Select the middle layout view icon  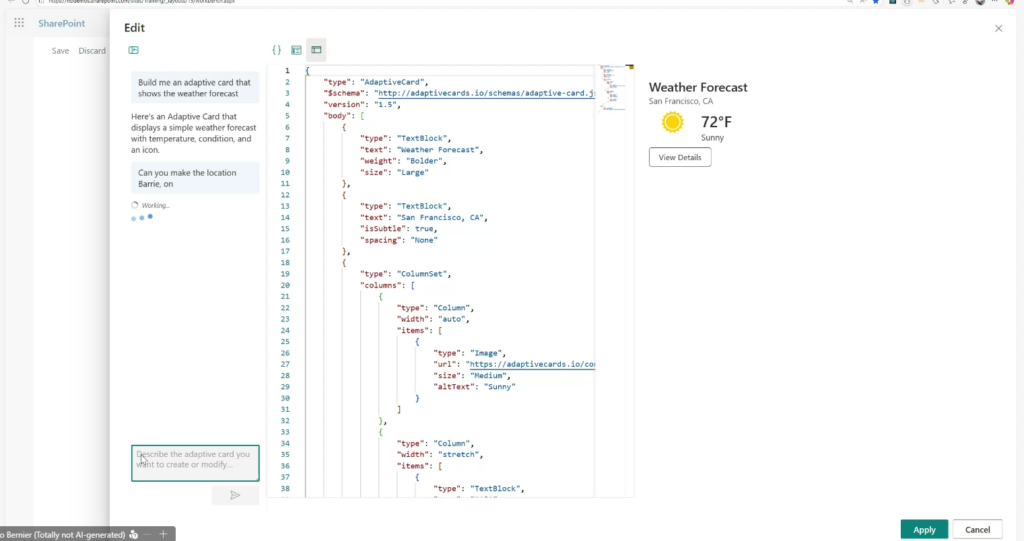[296, 50]
